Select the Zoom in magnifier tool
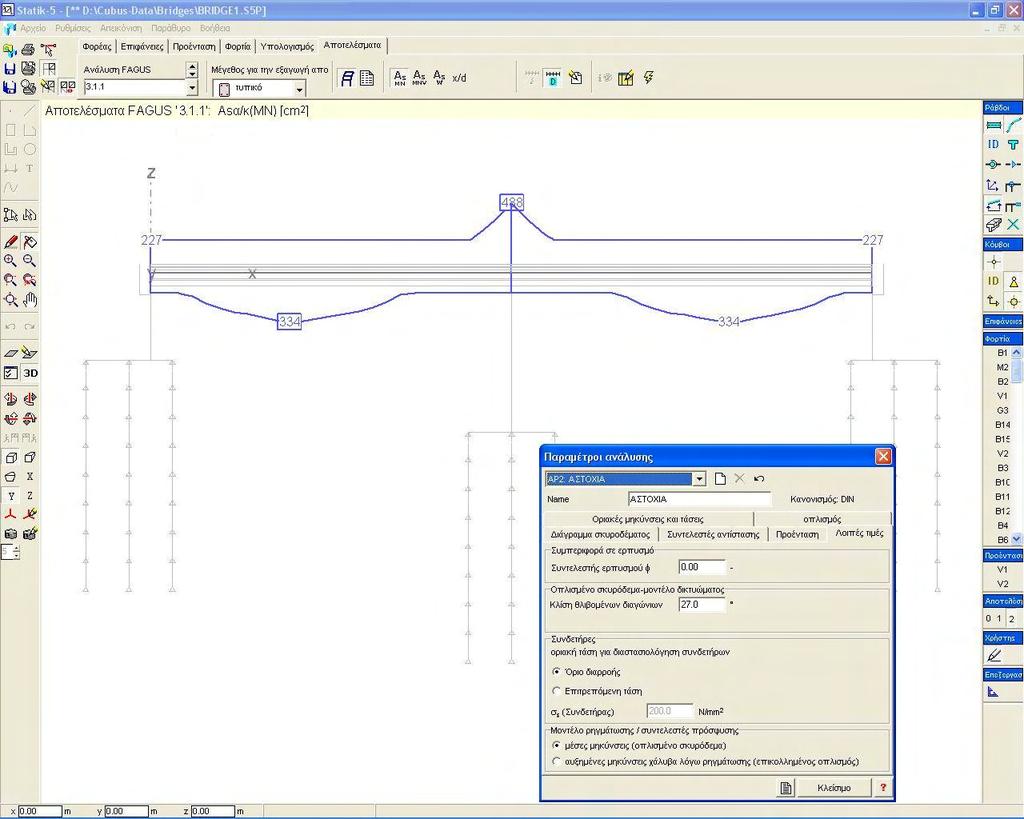 click(x=10, y=261)
